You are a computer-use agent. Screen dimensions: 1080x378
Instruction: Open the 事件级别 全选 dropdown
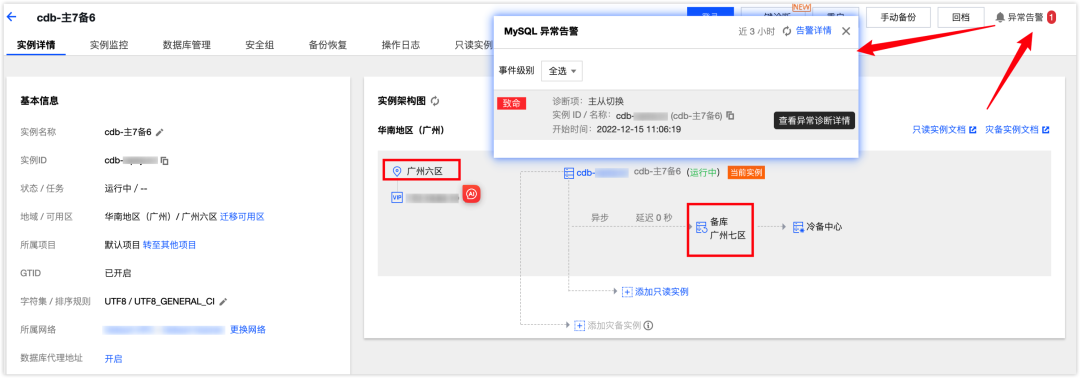(563, 71)
